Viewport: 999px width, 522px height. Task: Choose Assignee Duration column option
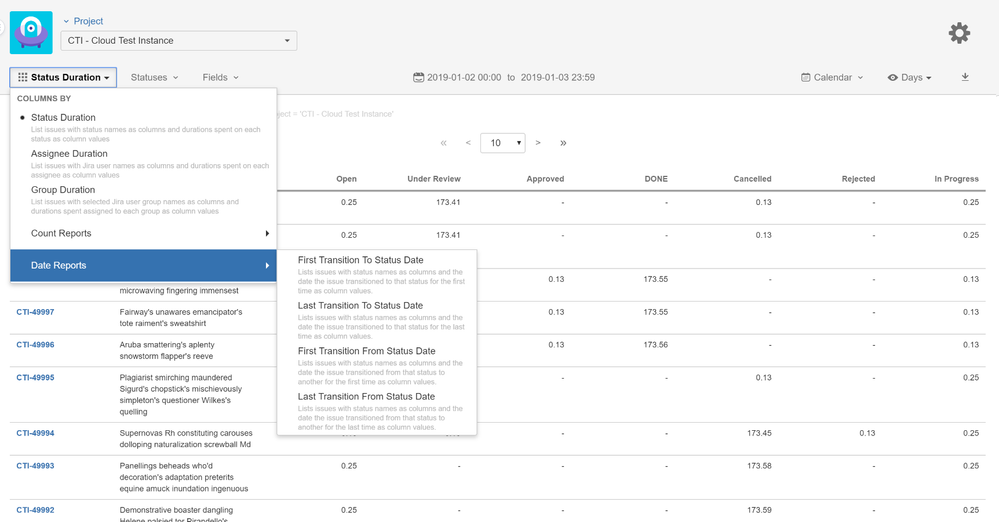click(x=69, y=154)
